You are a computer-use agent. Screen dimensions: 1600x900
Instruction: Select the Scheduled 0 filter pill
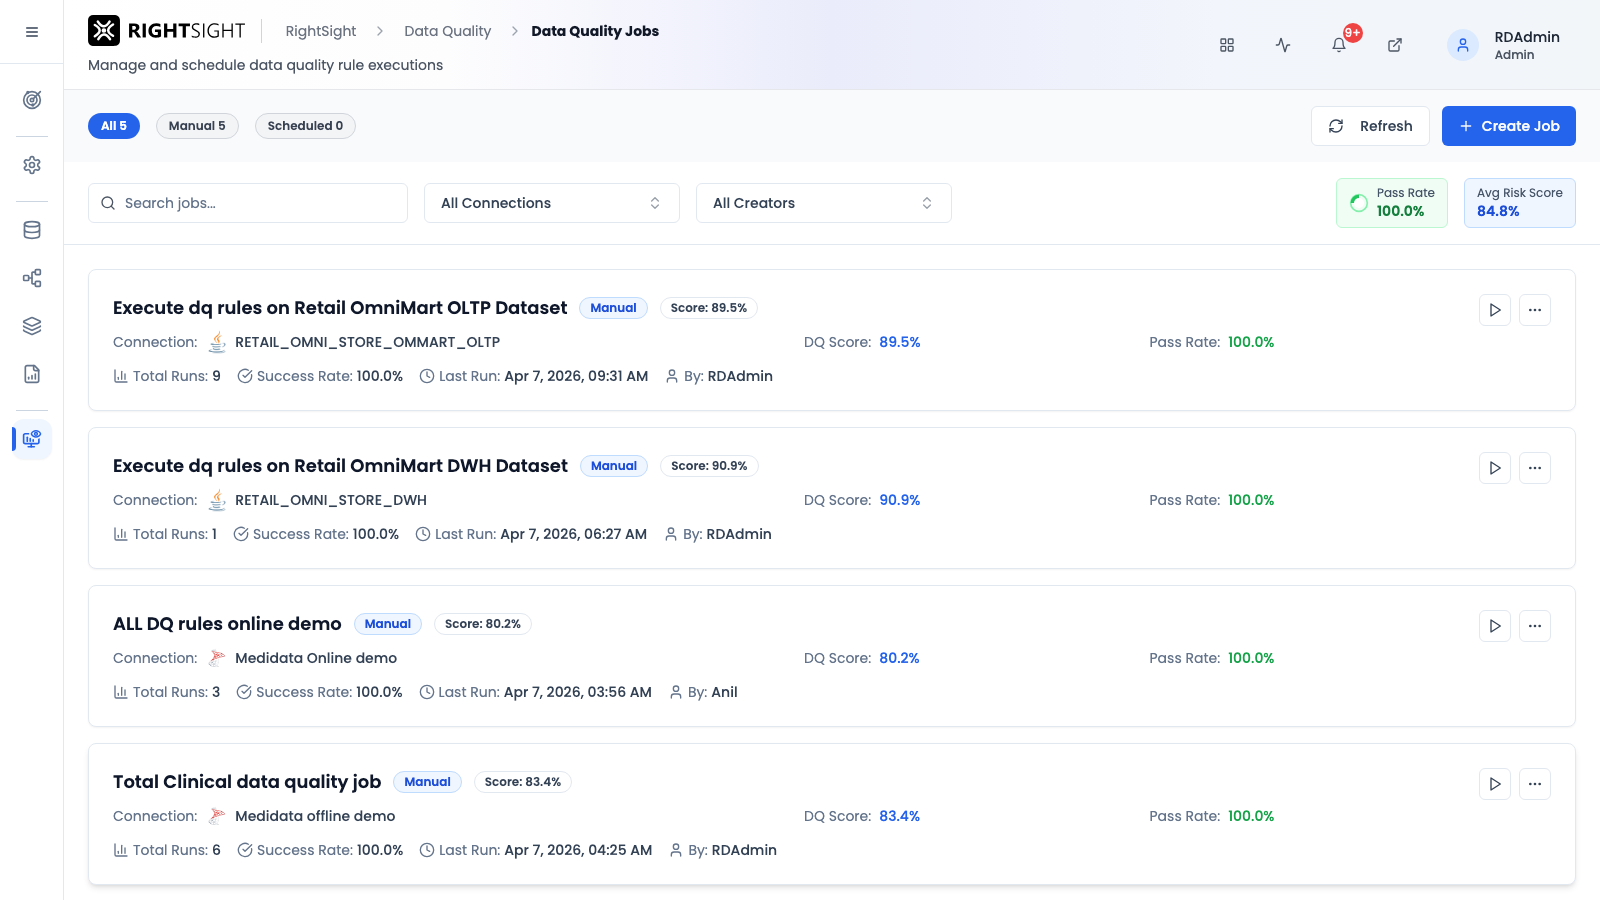(305, 126)
